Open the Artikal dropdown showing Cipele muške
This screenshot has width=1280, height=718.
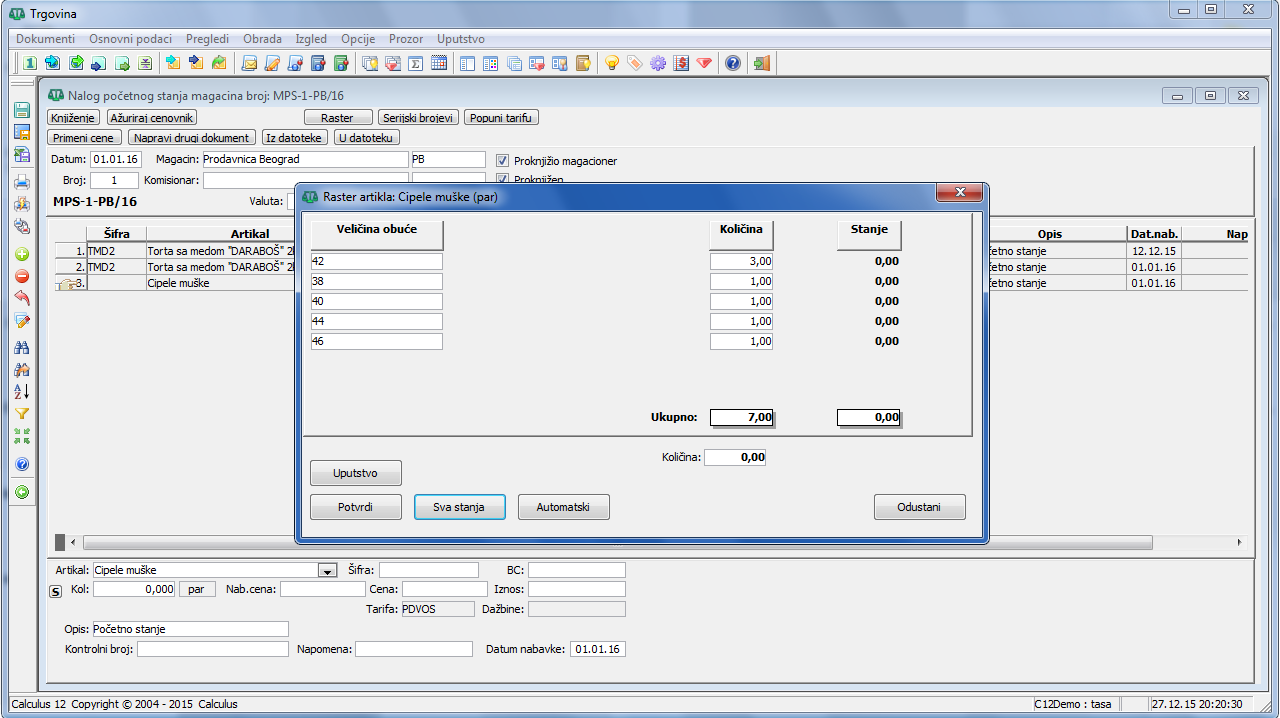click(326, 571)
